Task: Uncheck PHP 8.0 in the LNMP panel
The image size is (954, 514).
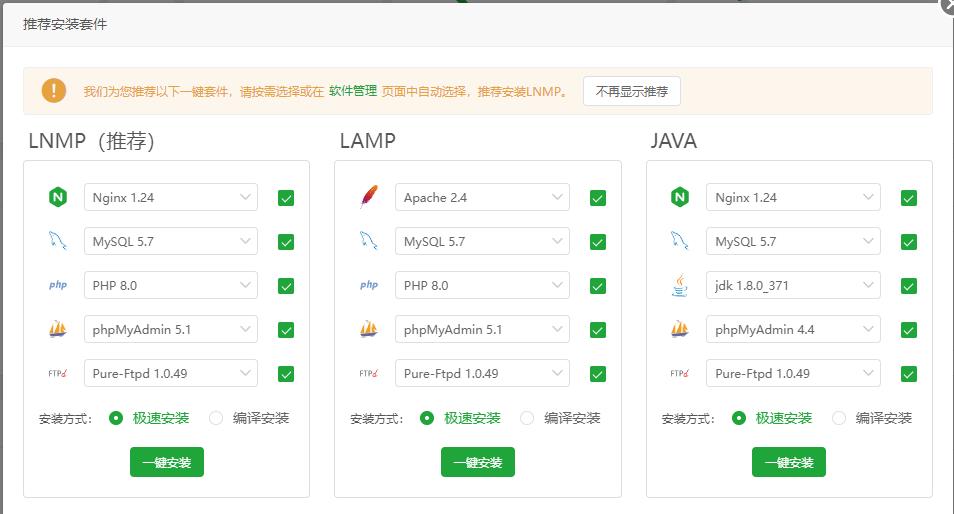Action: (286, 286)
